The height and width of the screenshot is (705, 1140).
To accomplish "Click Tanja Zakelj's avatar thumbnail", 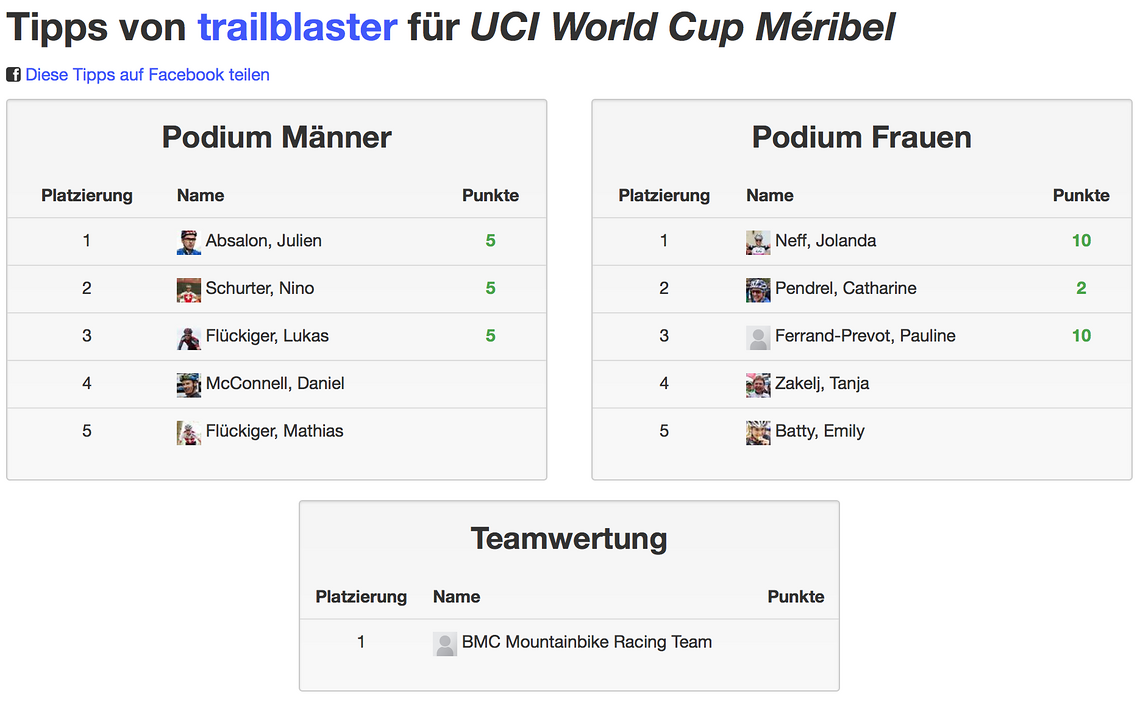I will (x=758, y=385).
